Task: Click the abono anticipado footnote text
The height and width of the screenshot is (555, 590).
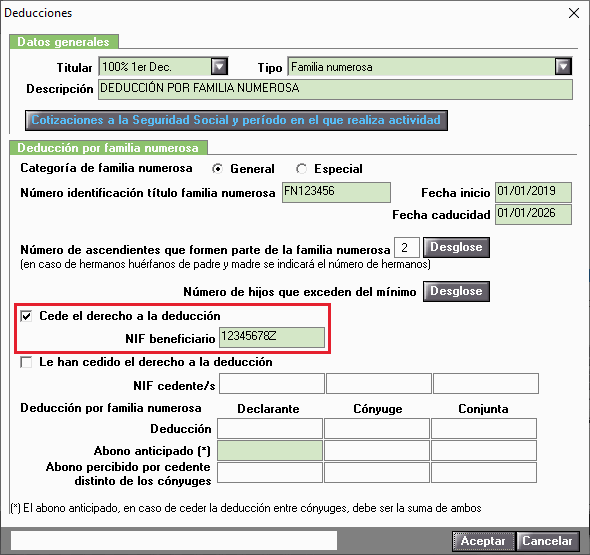Action: tap(246, 508)
